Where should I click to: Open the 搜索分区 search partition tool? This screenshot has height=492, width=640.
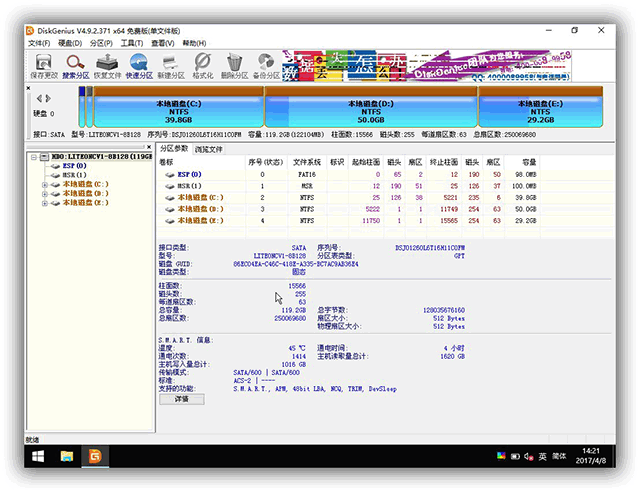[76, 66]
